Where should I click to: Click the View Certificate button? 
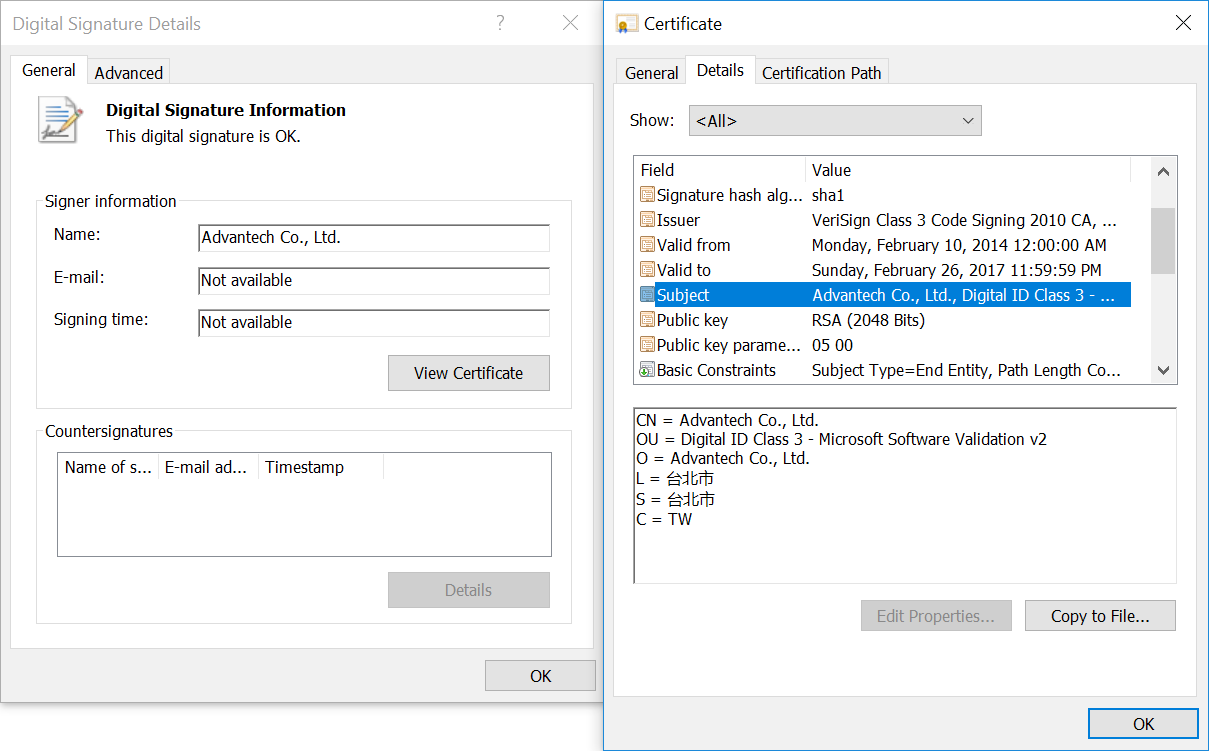tap(469, 373)
